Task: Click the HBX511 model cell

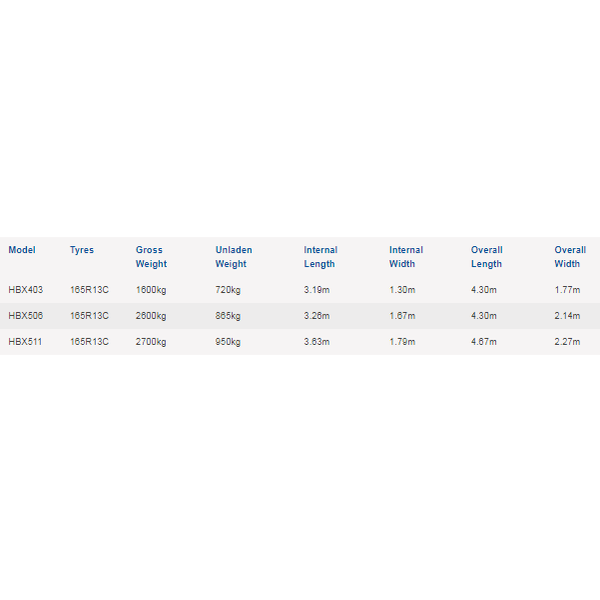Action: click(25, 342)
